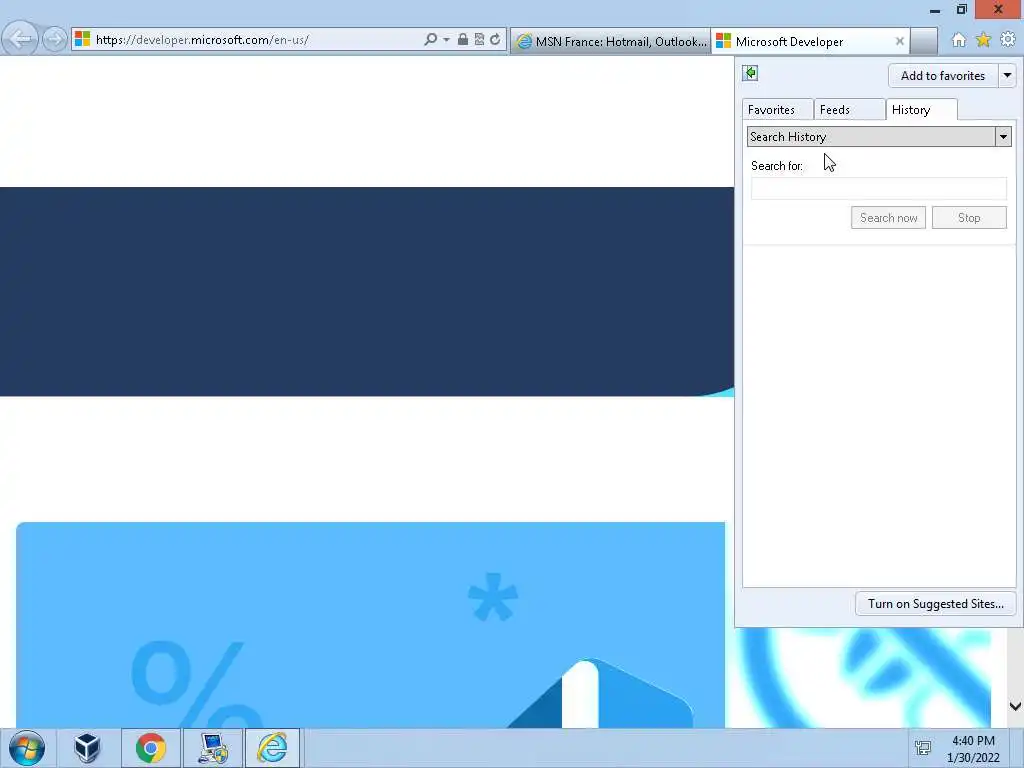Open Google Chrome from the taskbar
1024x768 pixels.
pos(151,748)
